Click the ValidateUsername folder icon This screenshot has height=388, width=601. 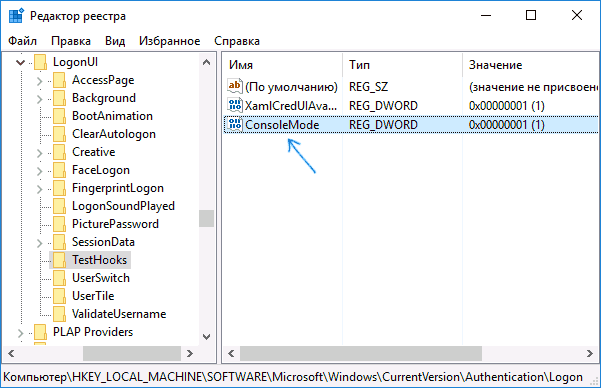59,314
